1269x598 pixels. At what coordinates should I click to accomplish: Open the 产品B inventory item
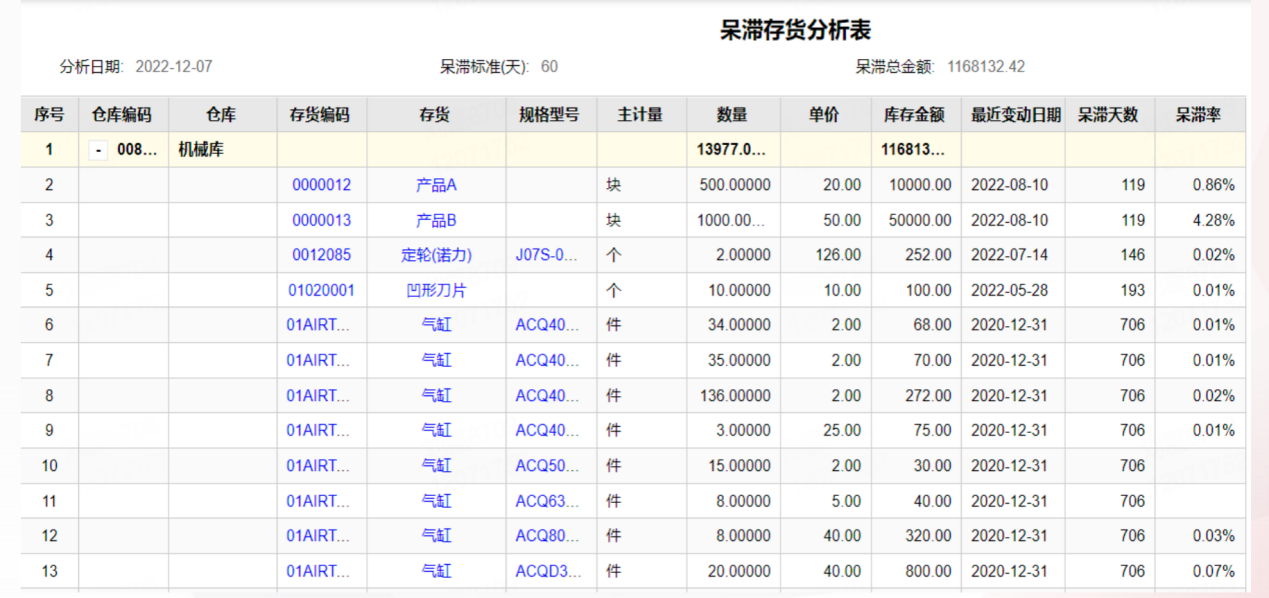[x=436, y=220]
